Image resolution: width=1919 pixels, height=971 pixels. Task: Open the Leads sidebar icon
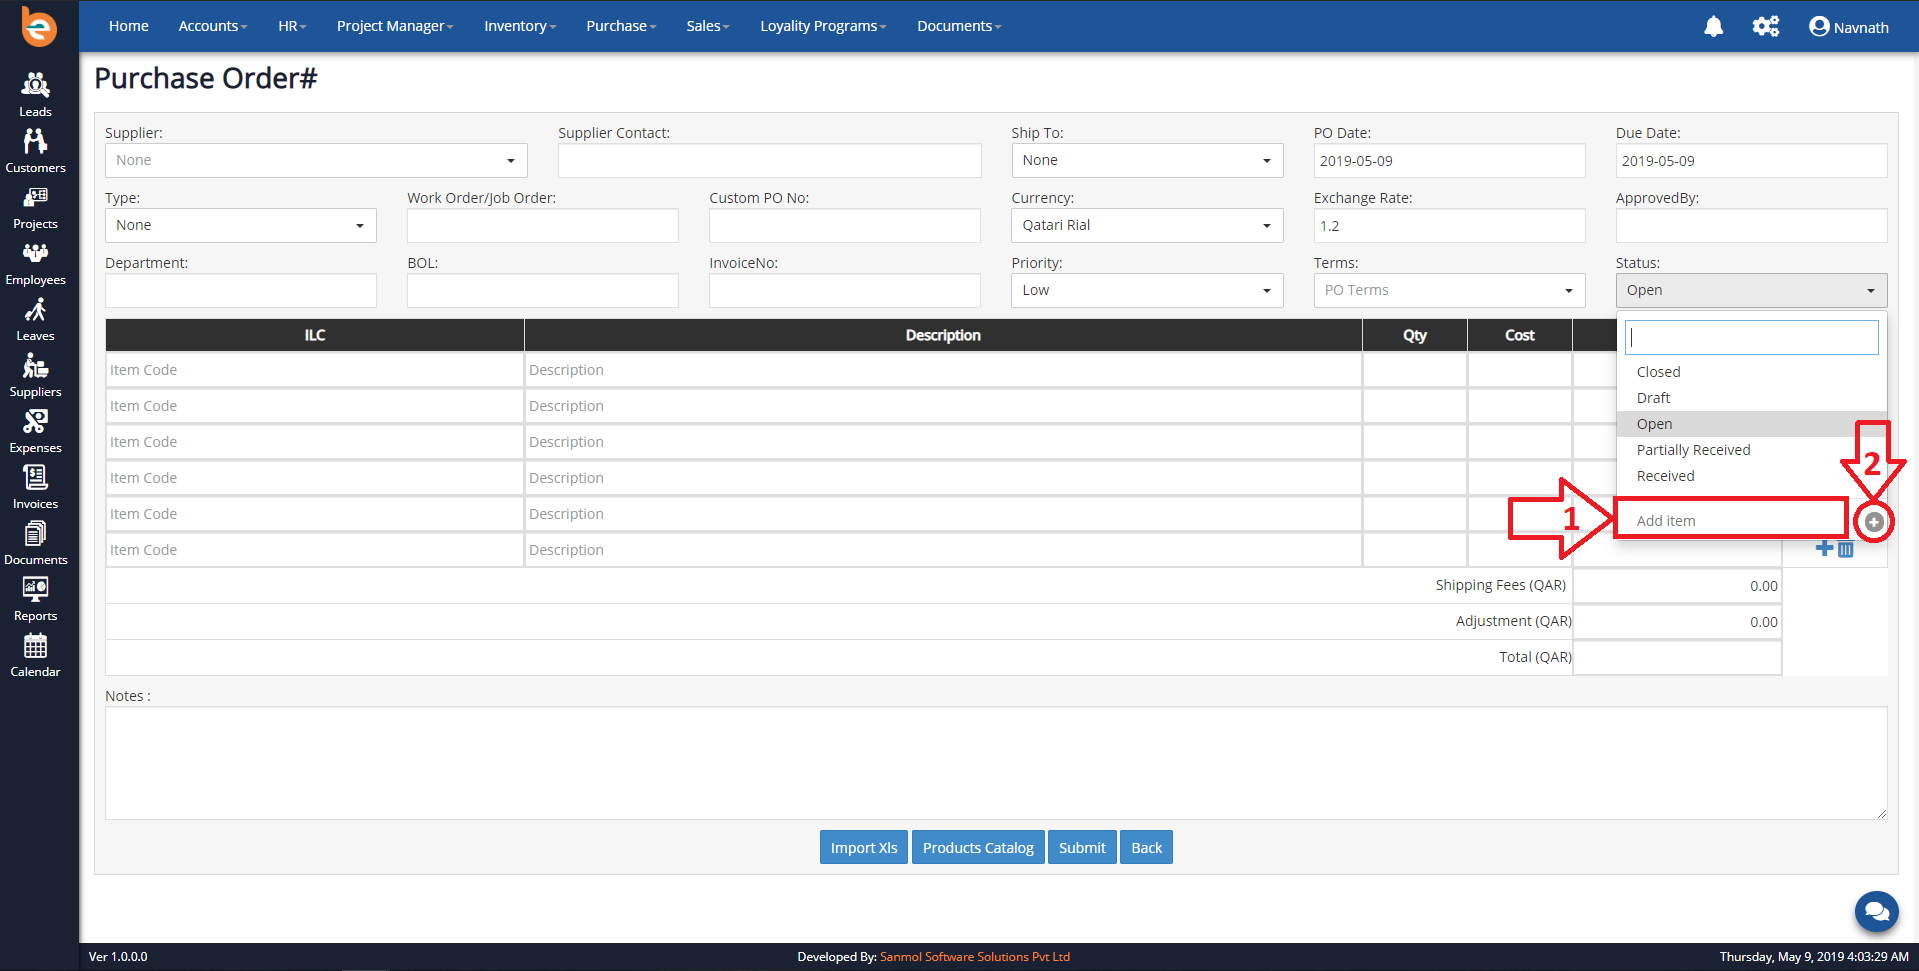pyautogui.click(x=35, y=94)
